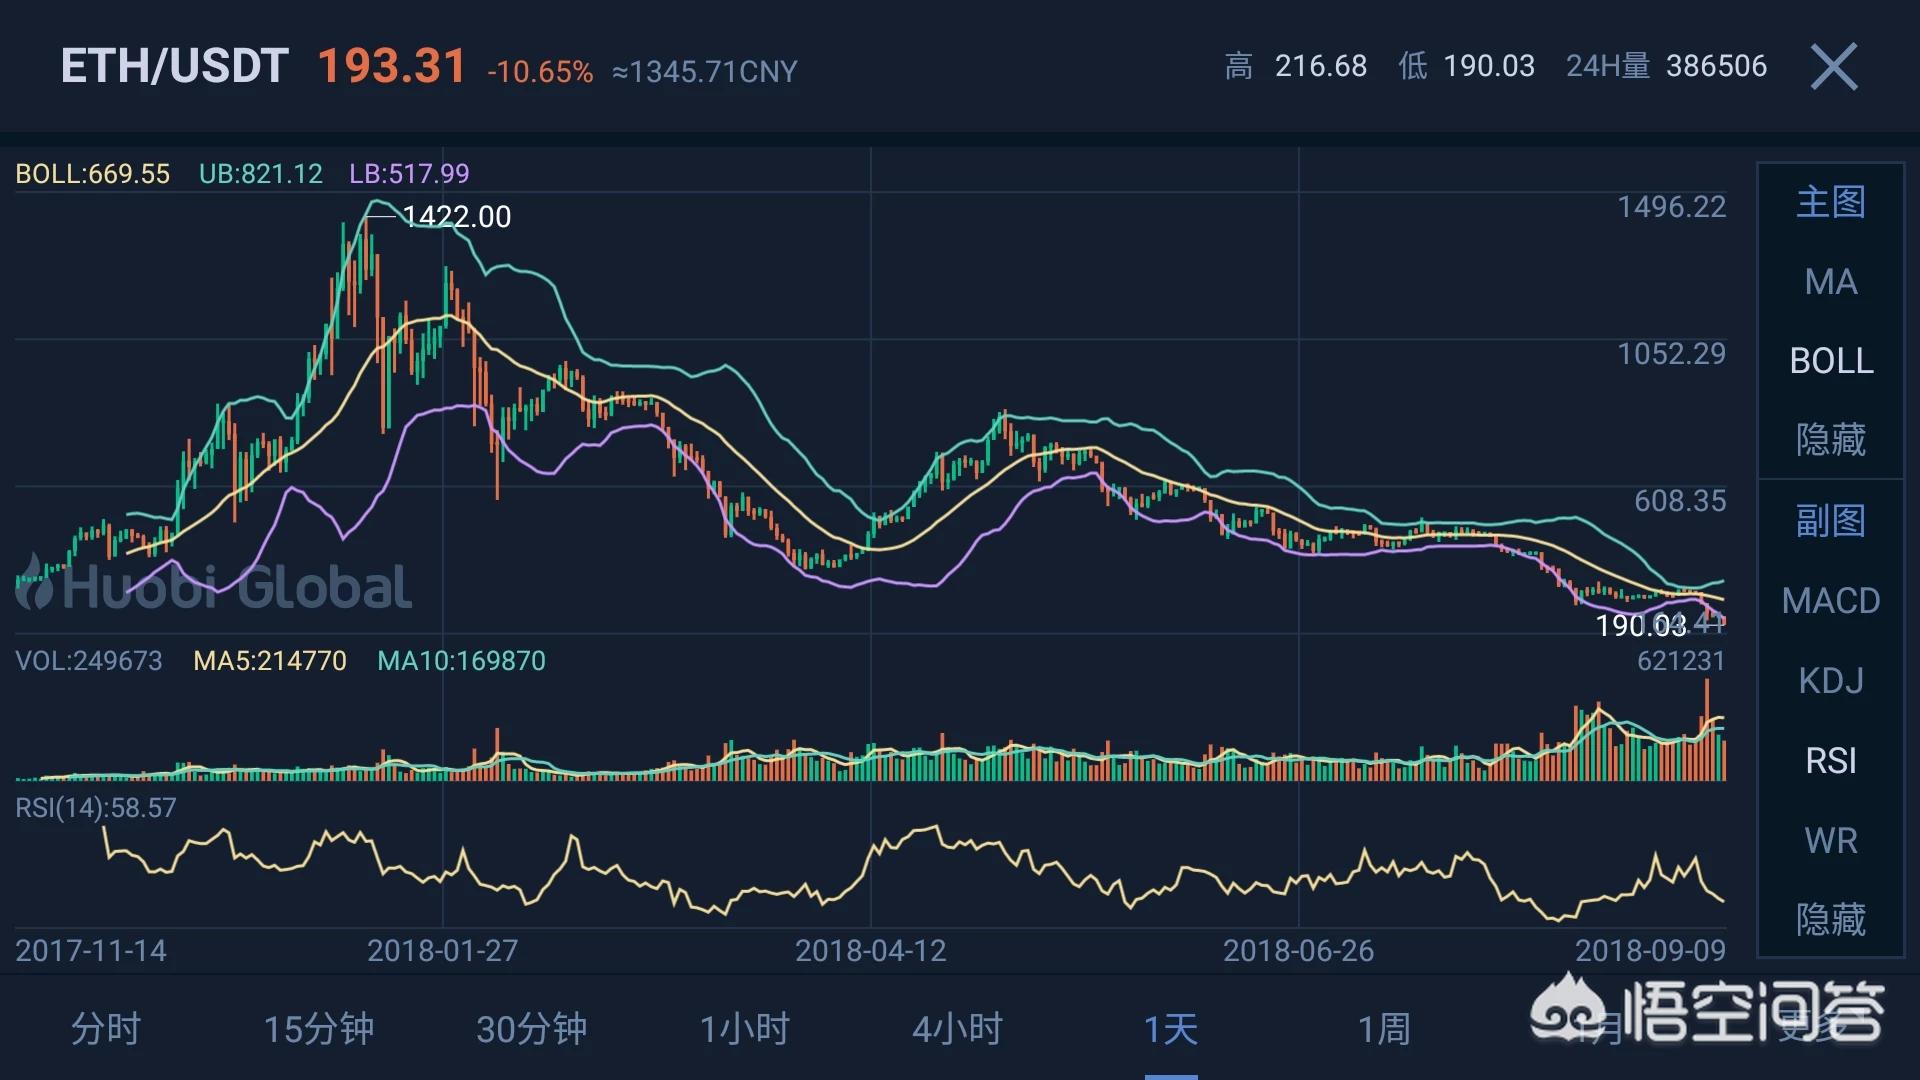Switch to the 分时 time-line tab
Viewport: 1920px width, 1080px height.
[106, 1029]
